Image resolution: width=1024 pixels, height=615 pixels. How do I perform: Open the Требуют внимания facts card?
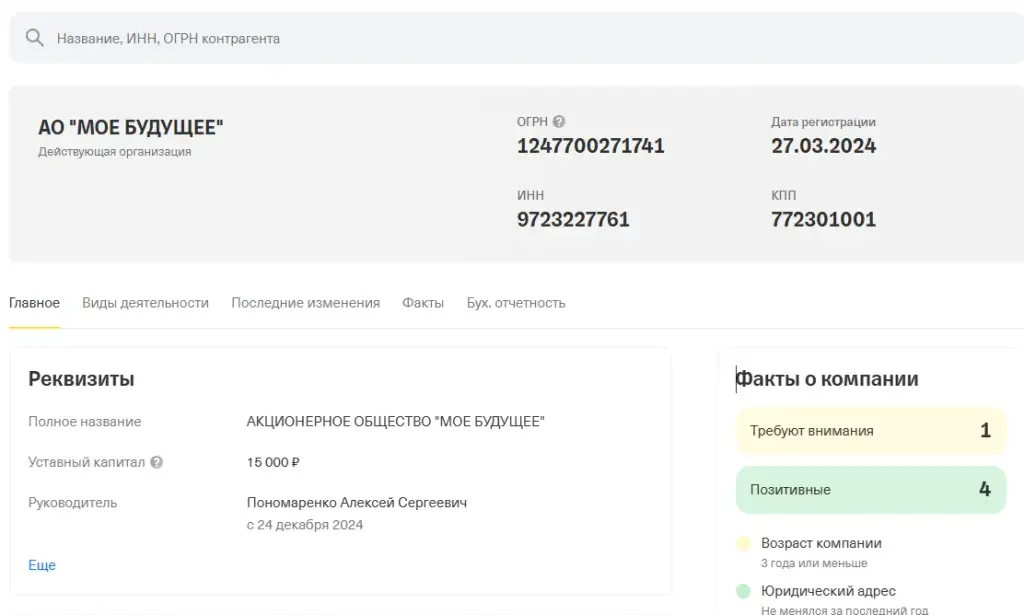click(x=871, y=431)
